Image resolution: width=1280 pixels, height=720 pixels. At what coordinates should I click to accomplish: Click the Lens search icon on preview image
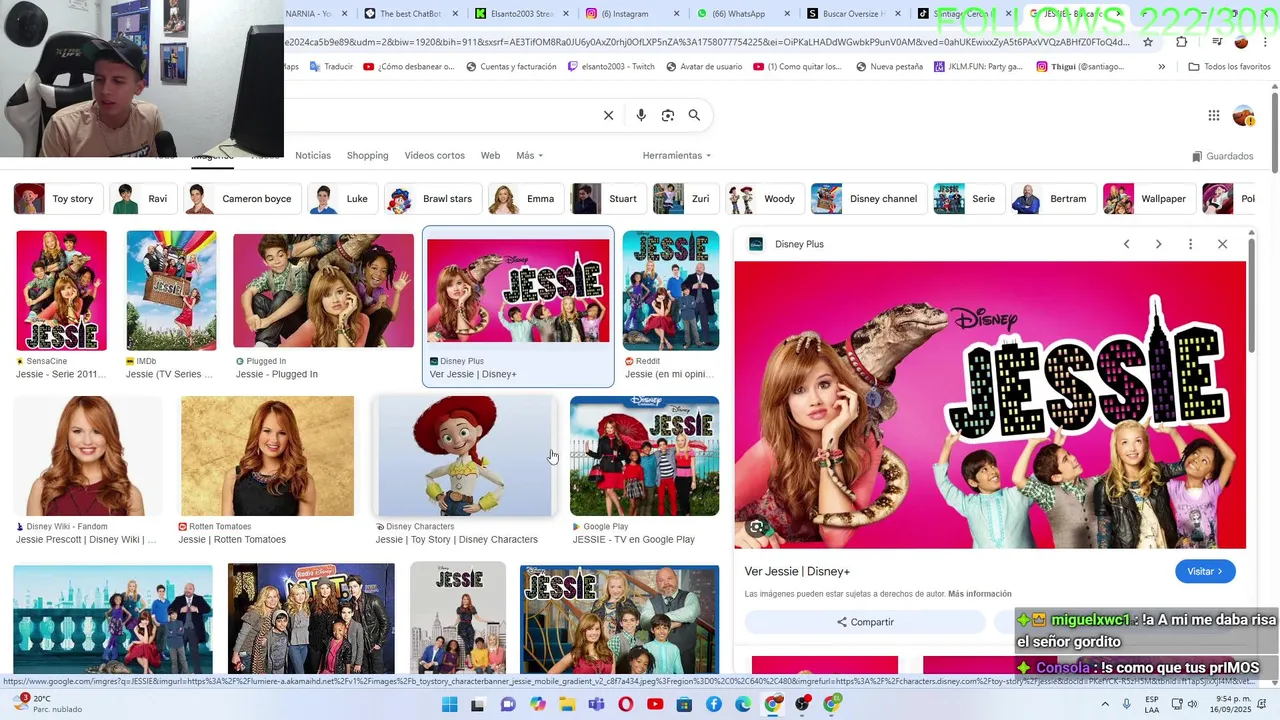click(757, 527)
